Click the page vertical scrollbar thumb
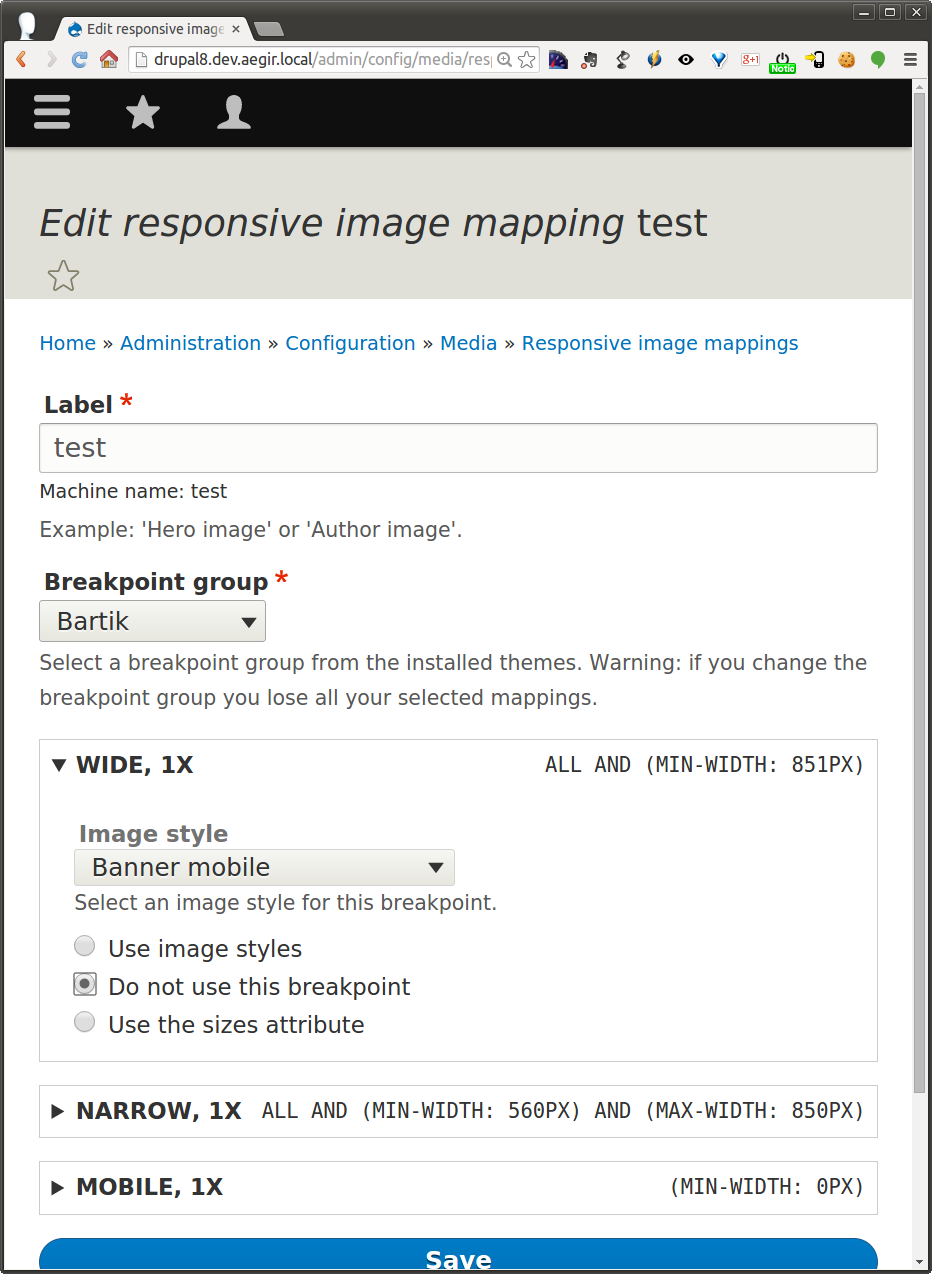Image resolution: width=932 pixels, height=1274 pixels. point(919,600)
